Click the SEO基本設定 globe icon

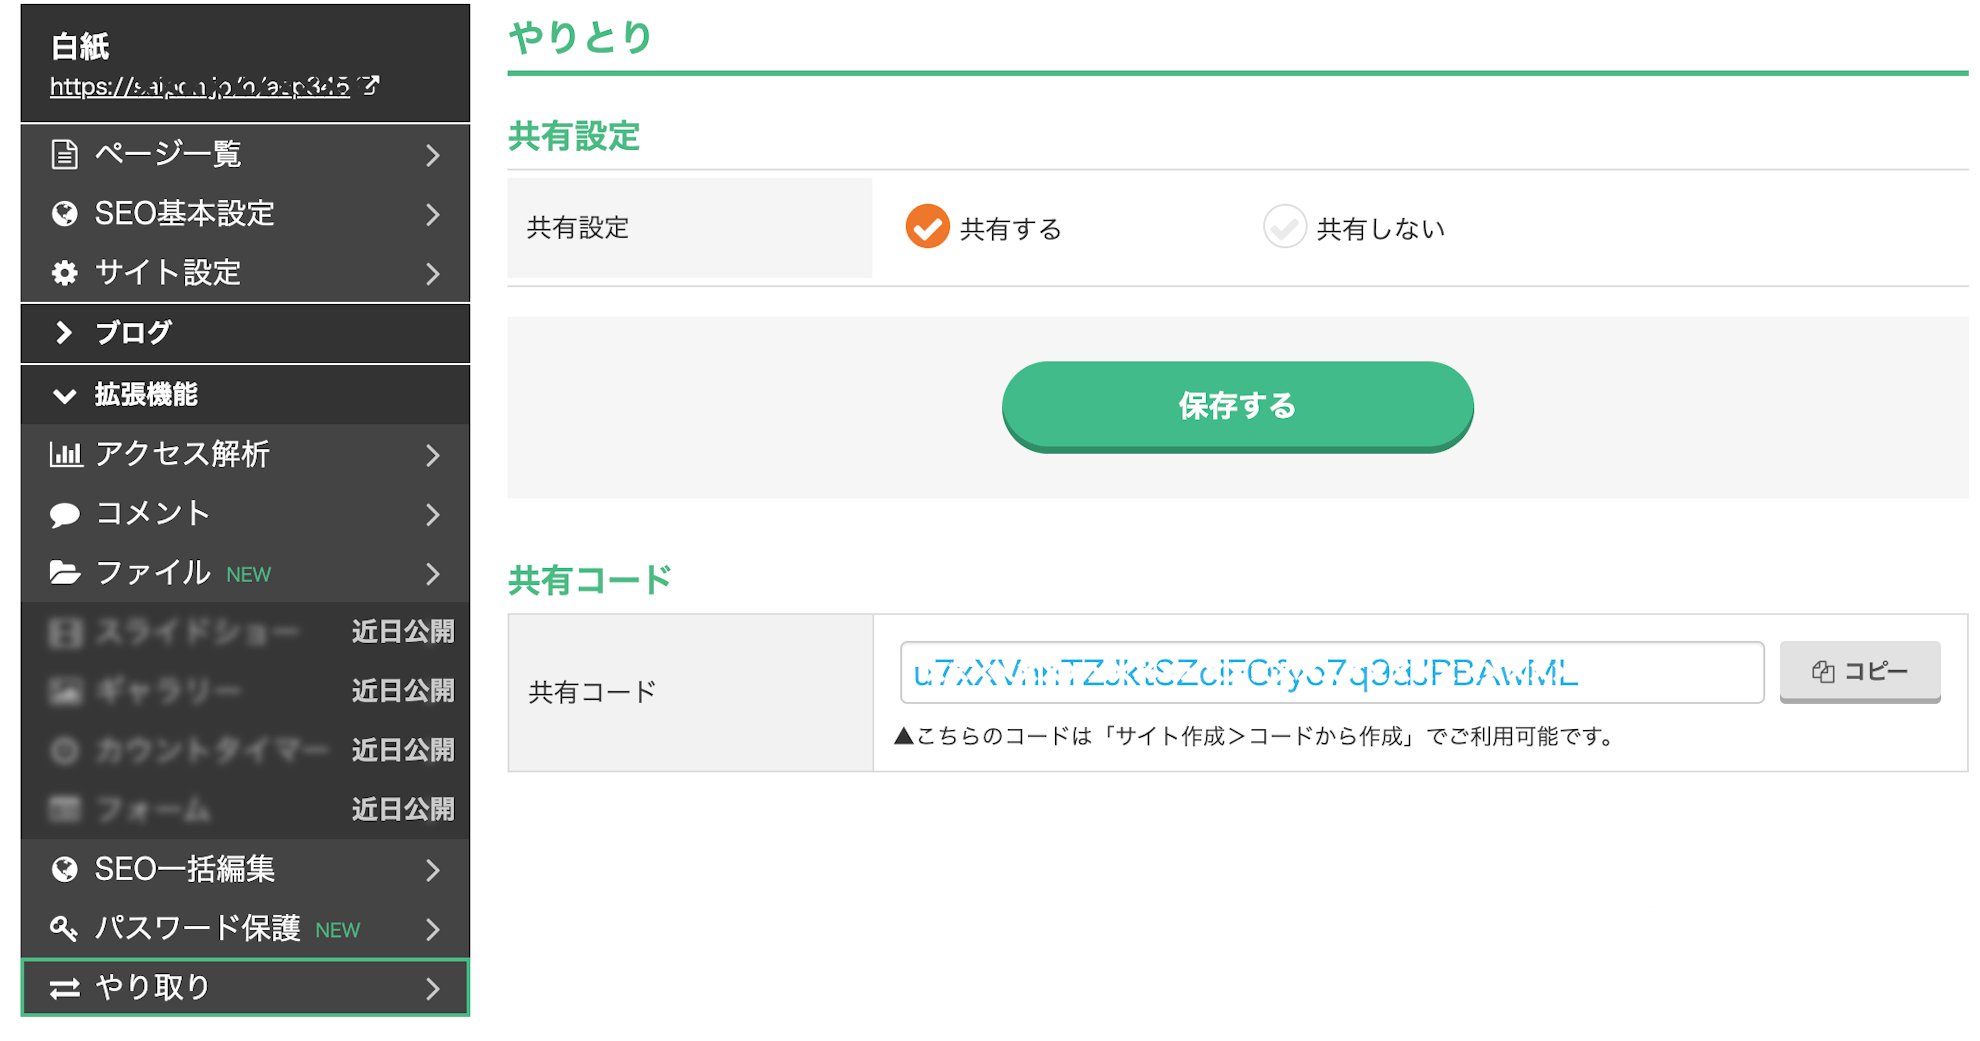65,214
